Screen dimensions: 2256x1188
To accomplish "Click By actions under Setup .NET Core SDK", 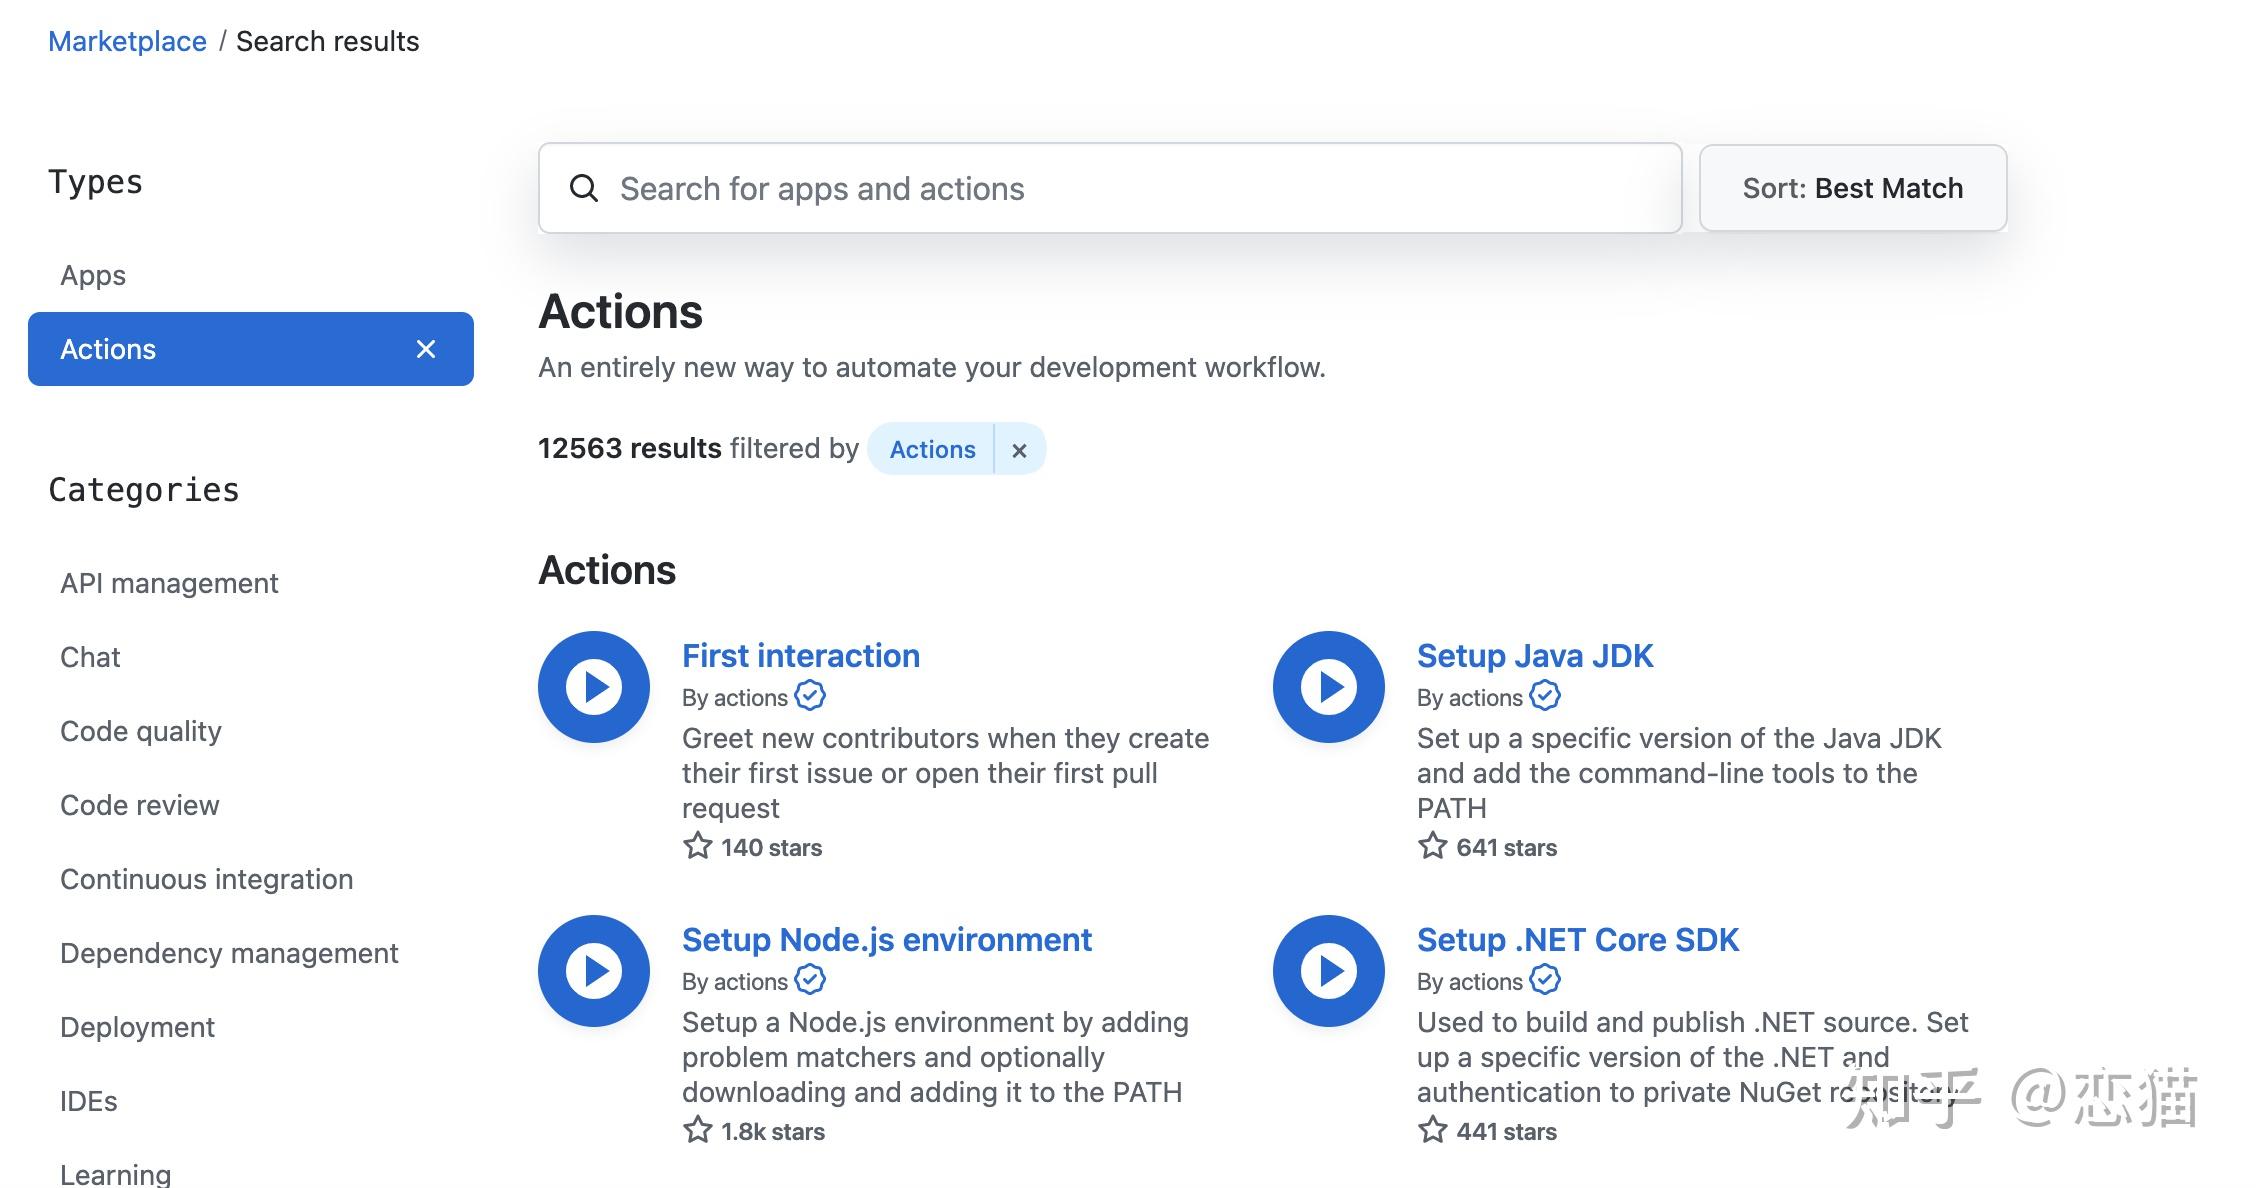I will click(x=1470, y=982).
